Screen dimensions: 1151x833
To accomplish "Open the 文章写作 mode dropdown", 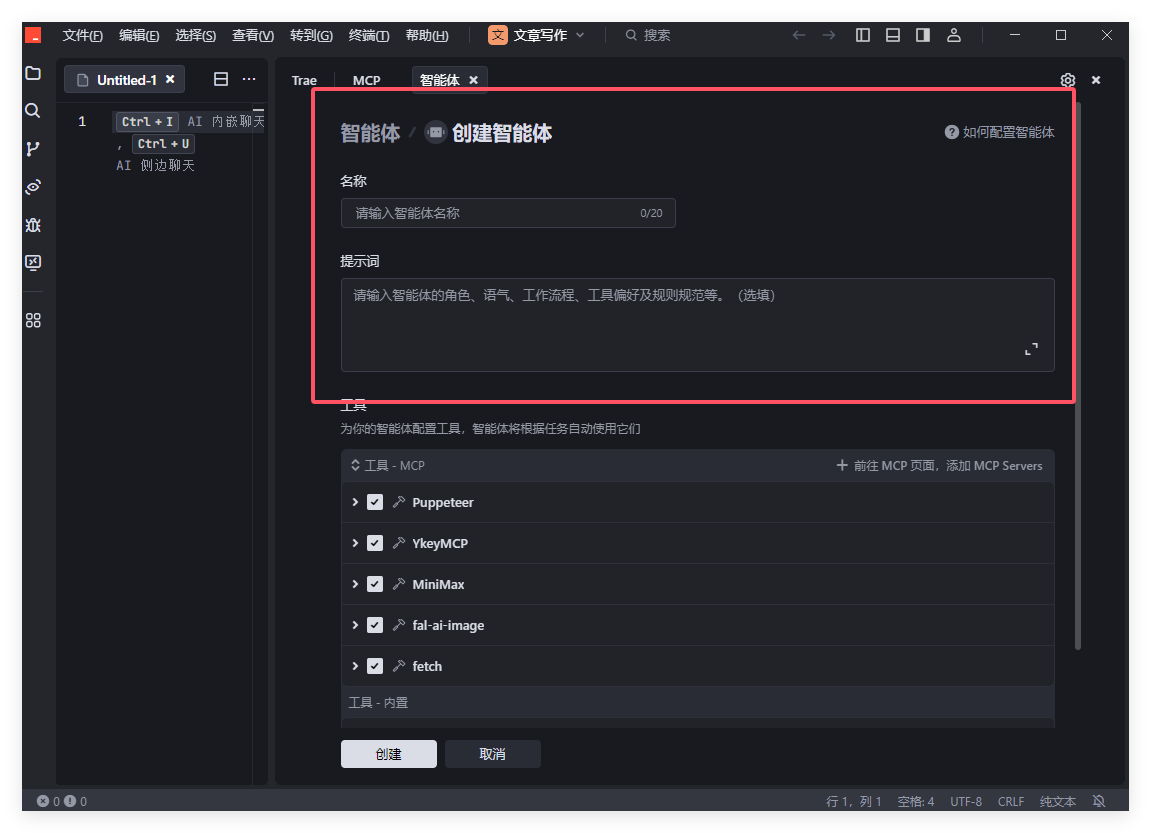I will (537, 35).
